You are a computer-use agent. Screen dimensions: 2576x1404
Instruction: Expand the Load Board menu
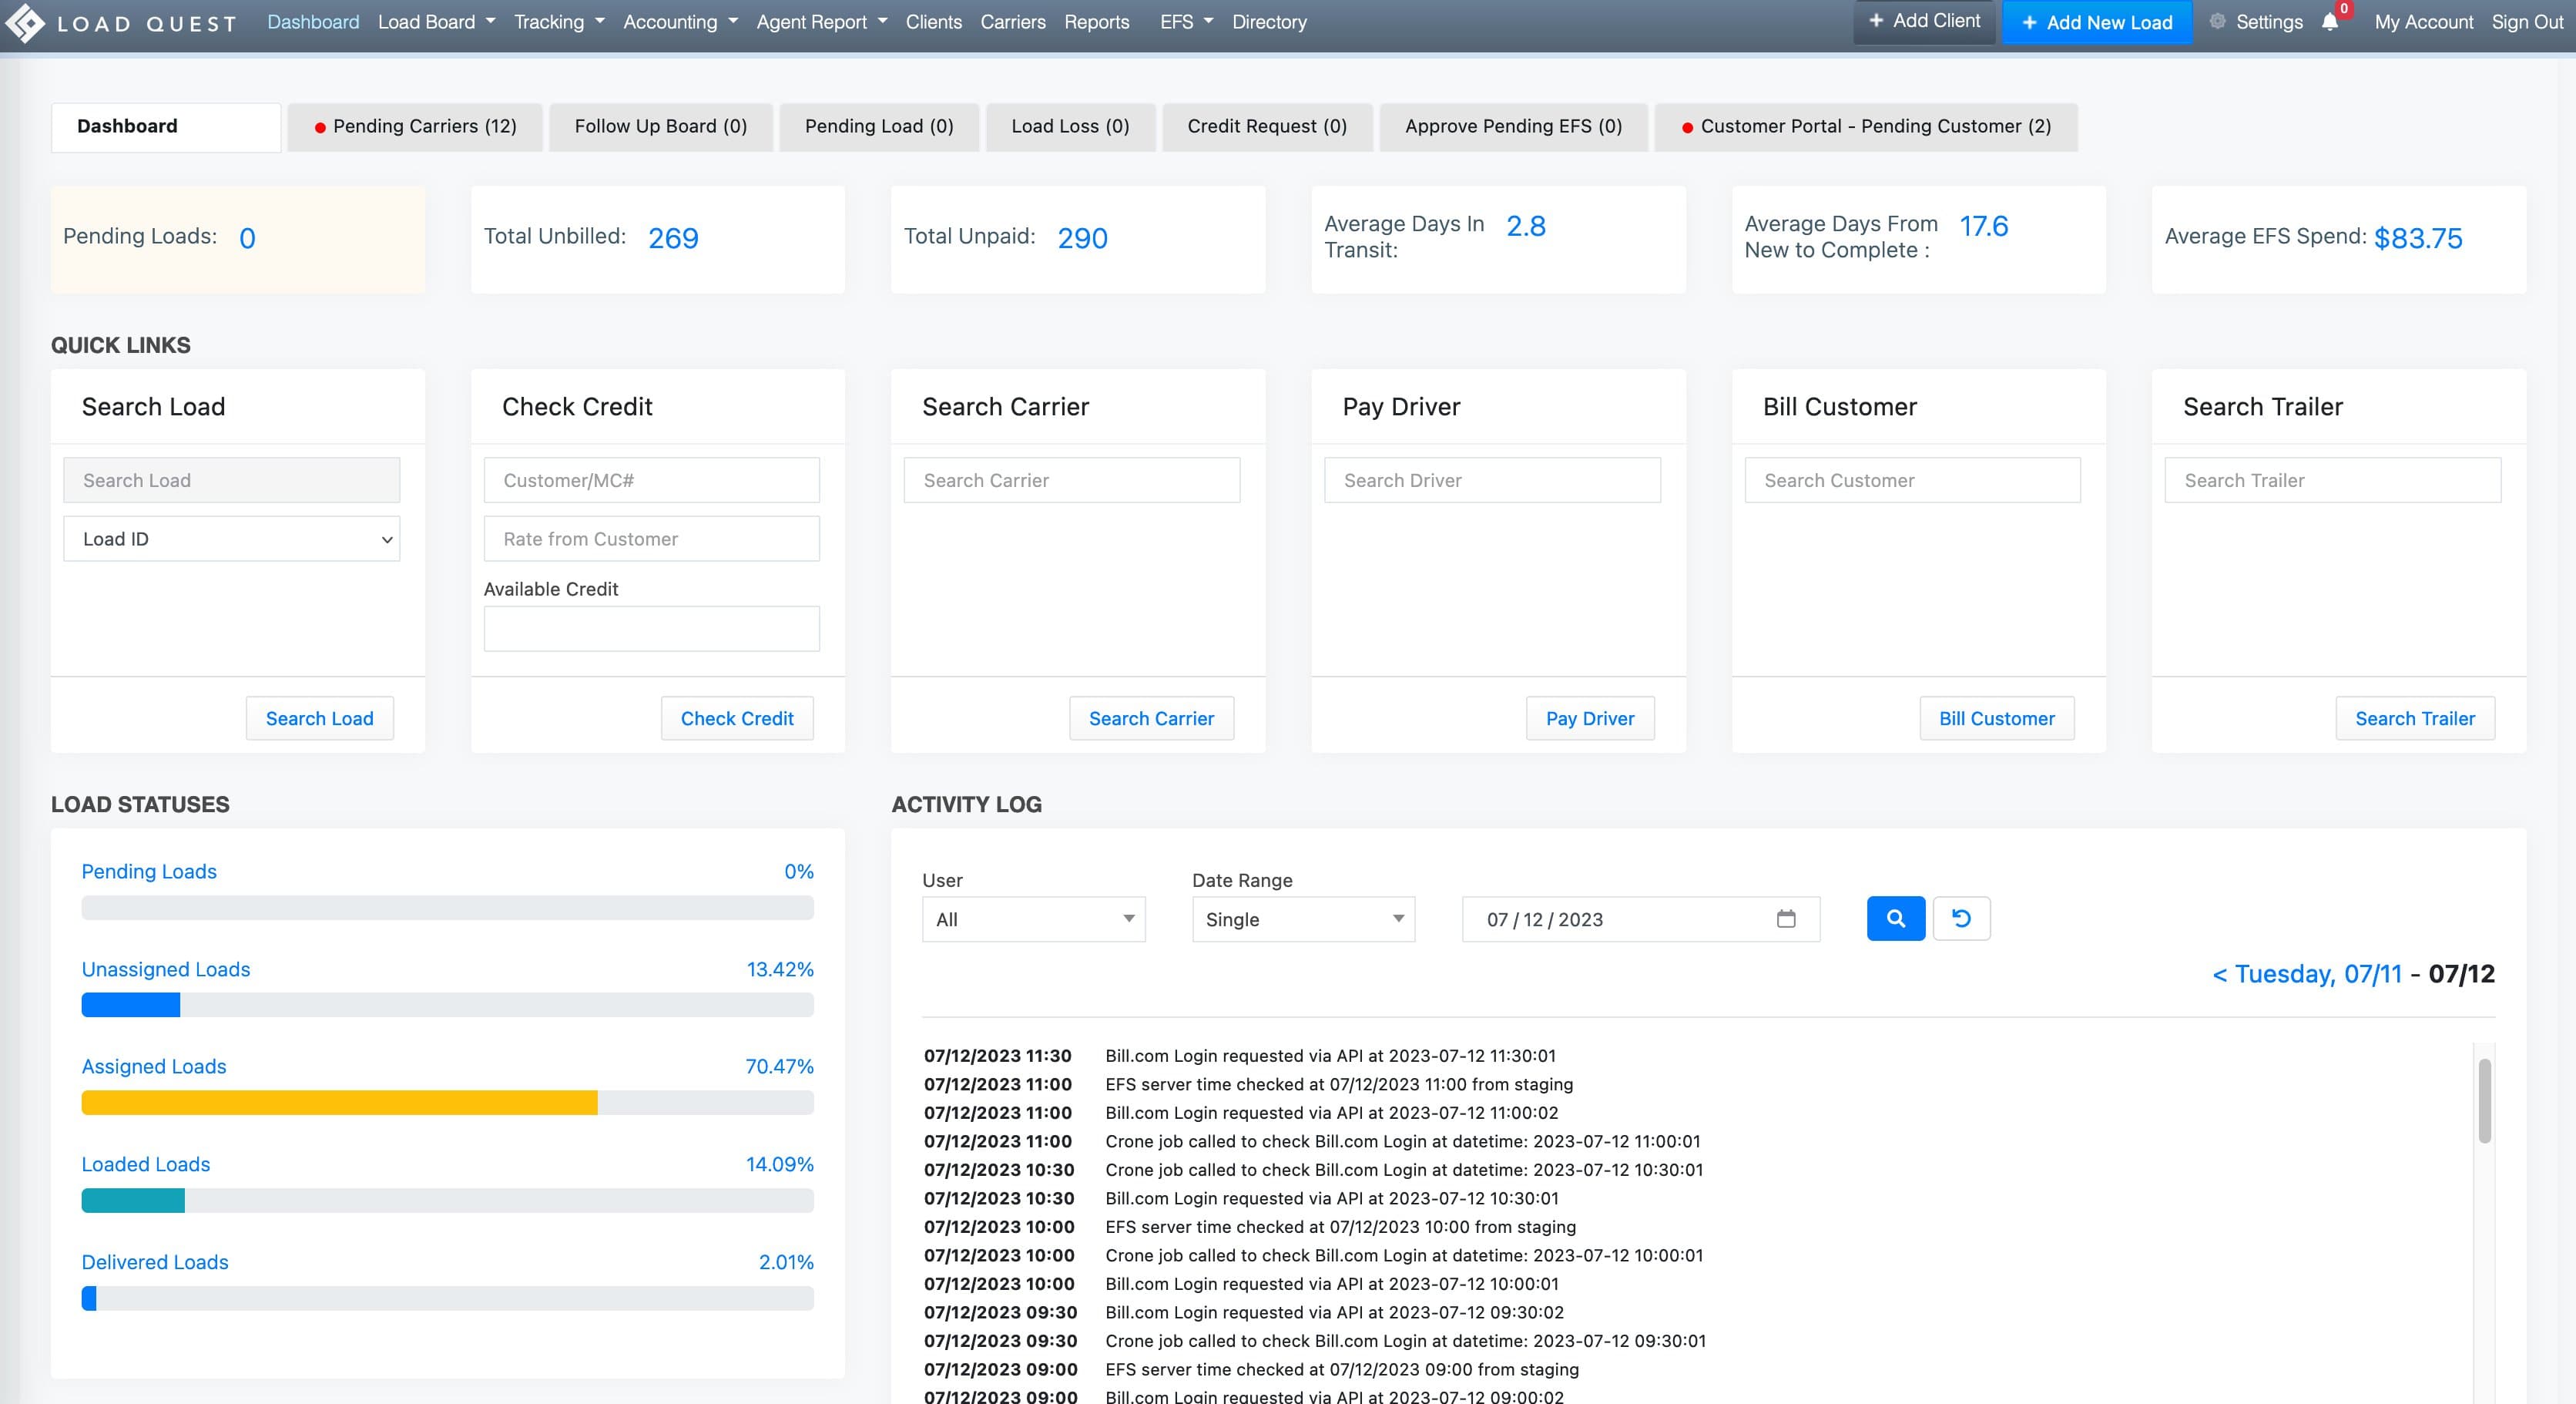click(436, 22)
